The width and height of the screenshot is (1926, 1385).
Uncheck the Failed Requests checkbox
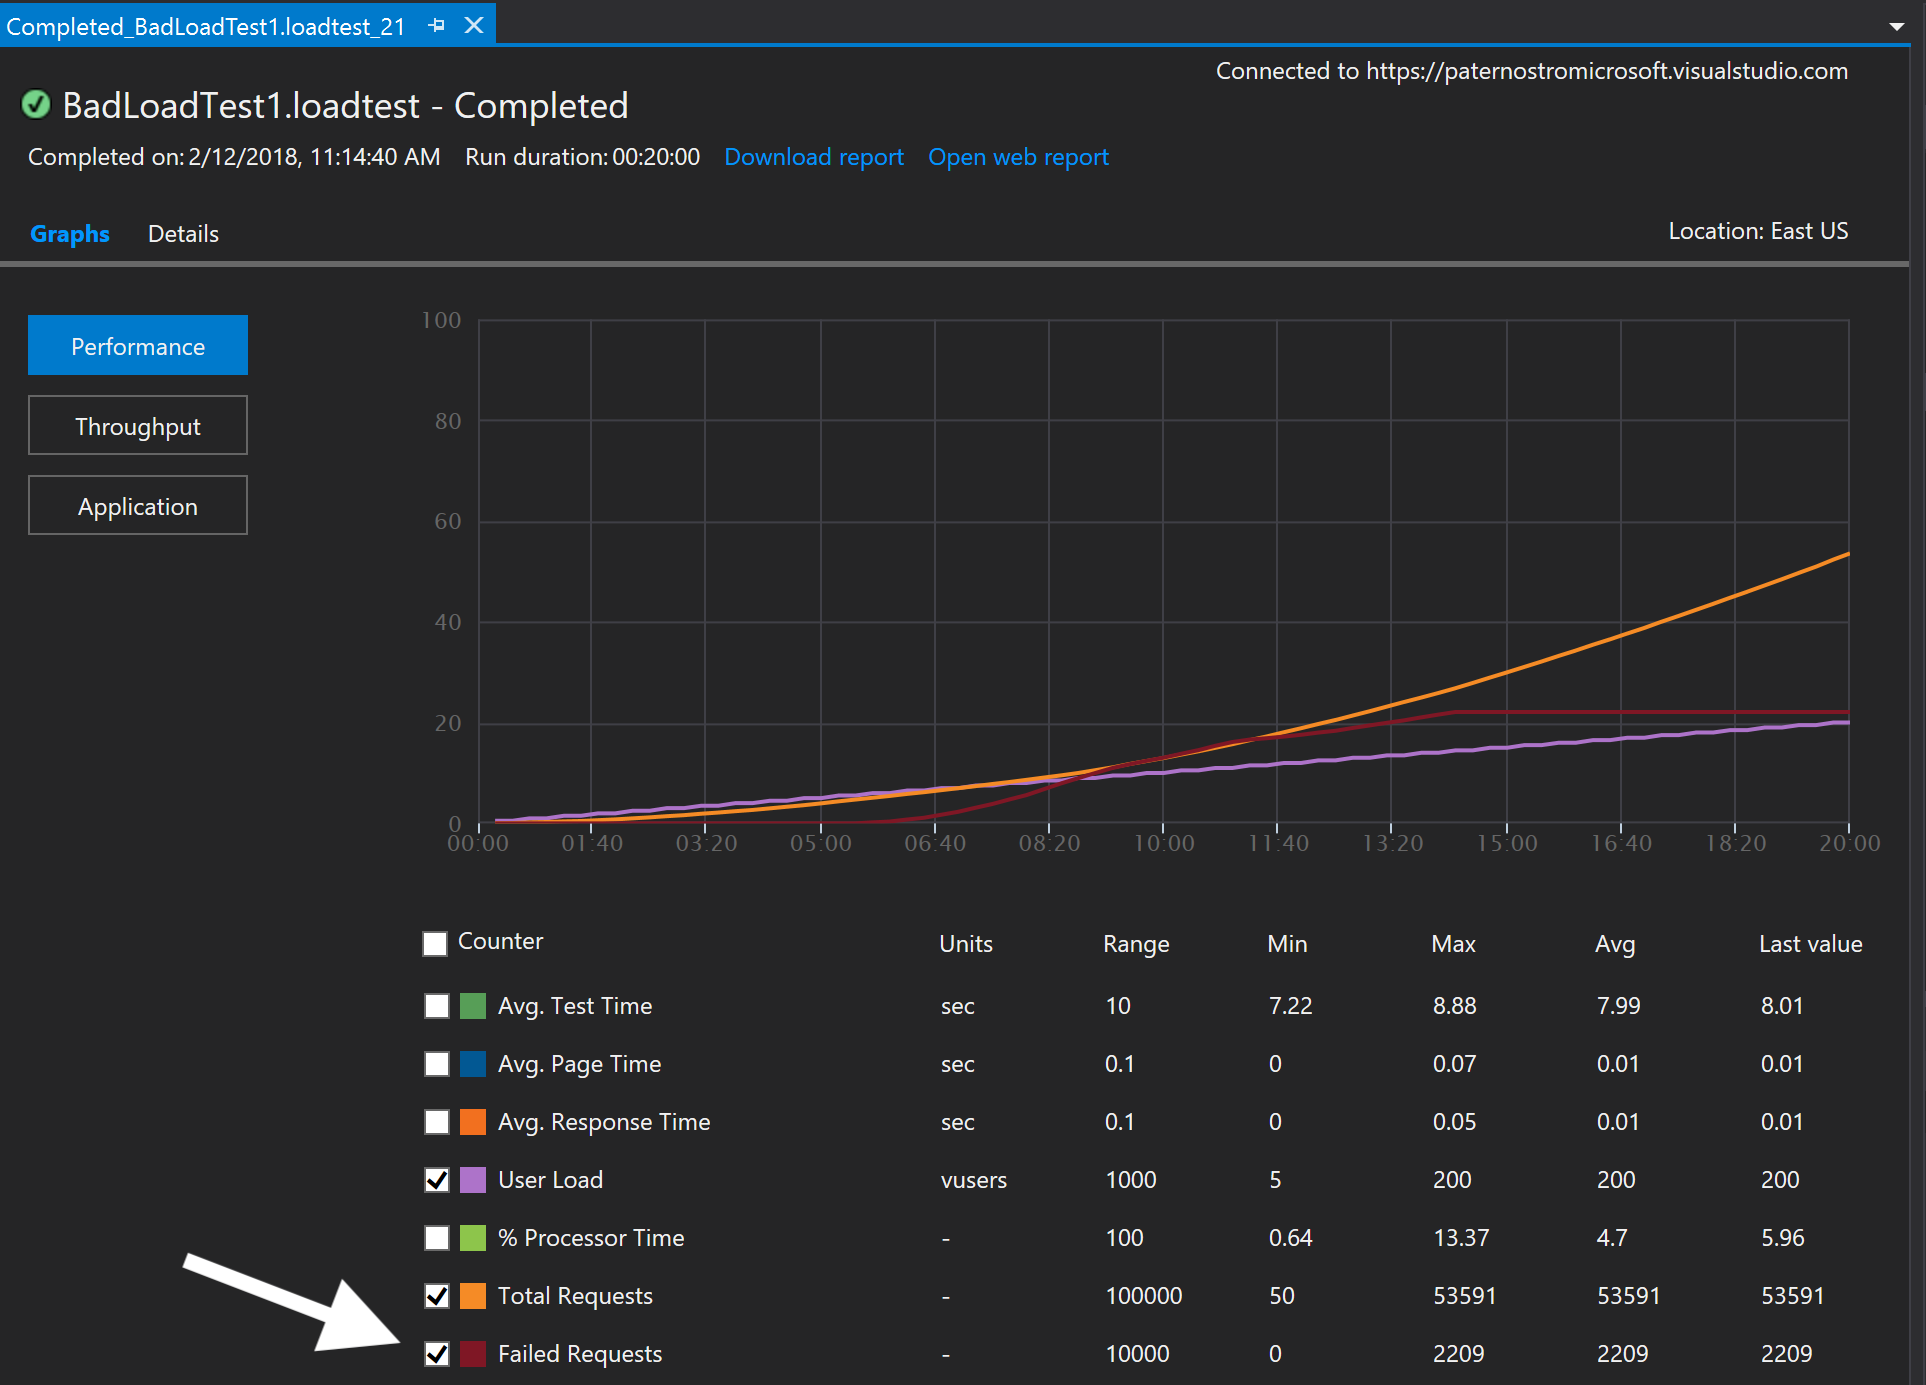point(437,1354)
